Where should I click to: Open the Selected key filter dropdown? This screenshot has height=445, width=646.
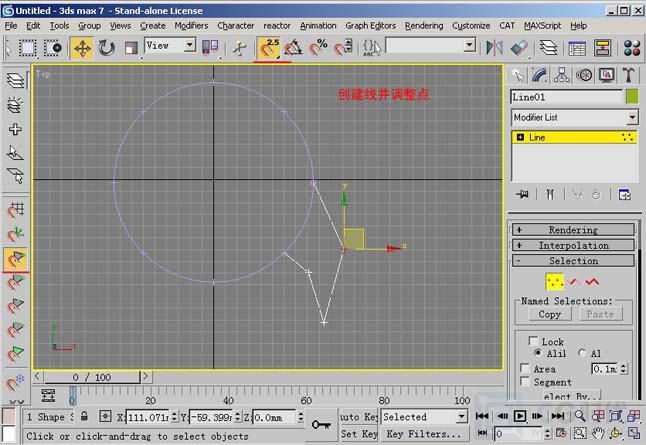tap(424, 417)
